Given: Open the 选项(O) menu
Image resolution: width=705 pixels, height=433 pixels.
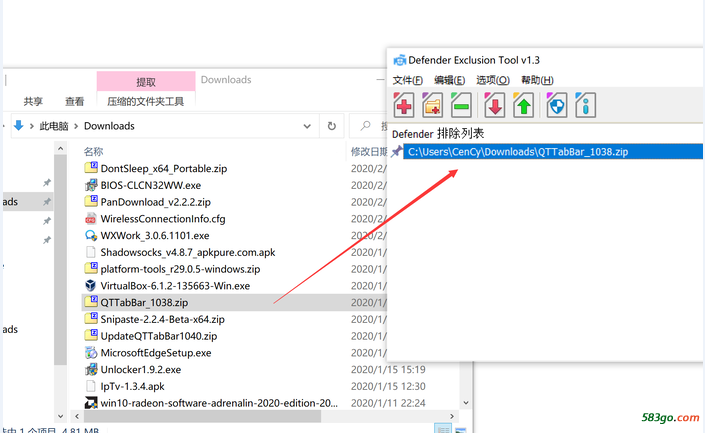Looking at the screenshot, I should pos(493,80).
